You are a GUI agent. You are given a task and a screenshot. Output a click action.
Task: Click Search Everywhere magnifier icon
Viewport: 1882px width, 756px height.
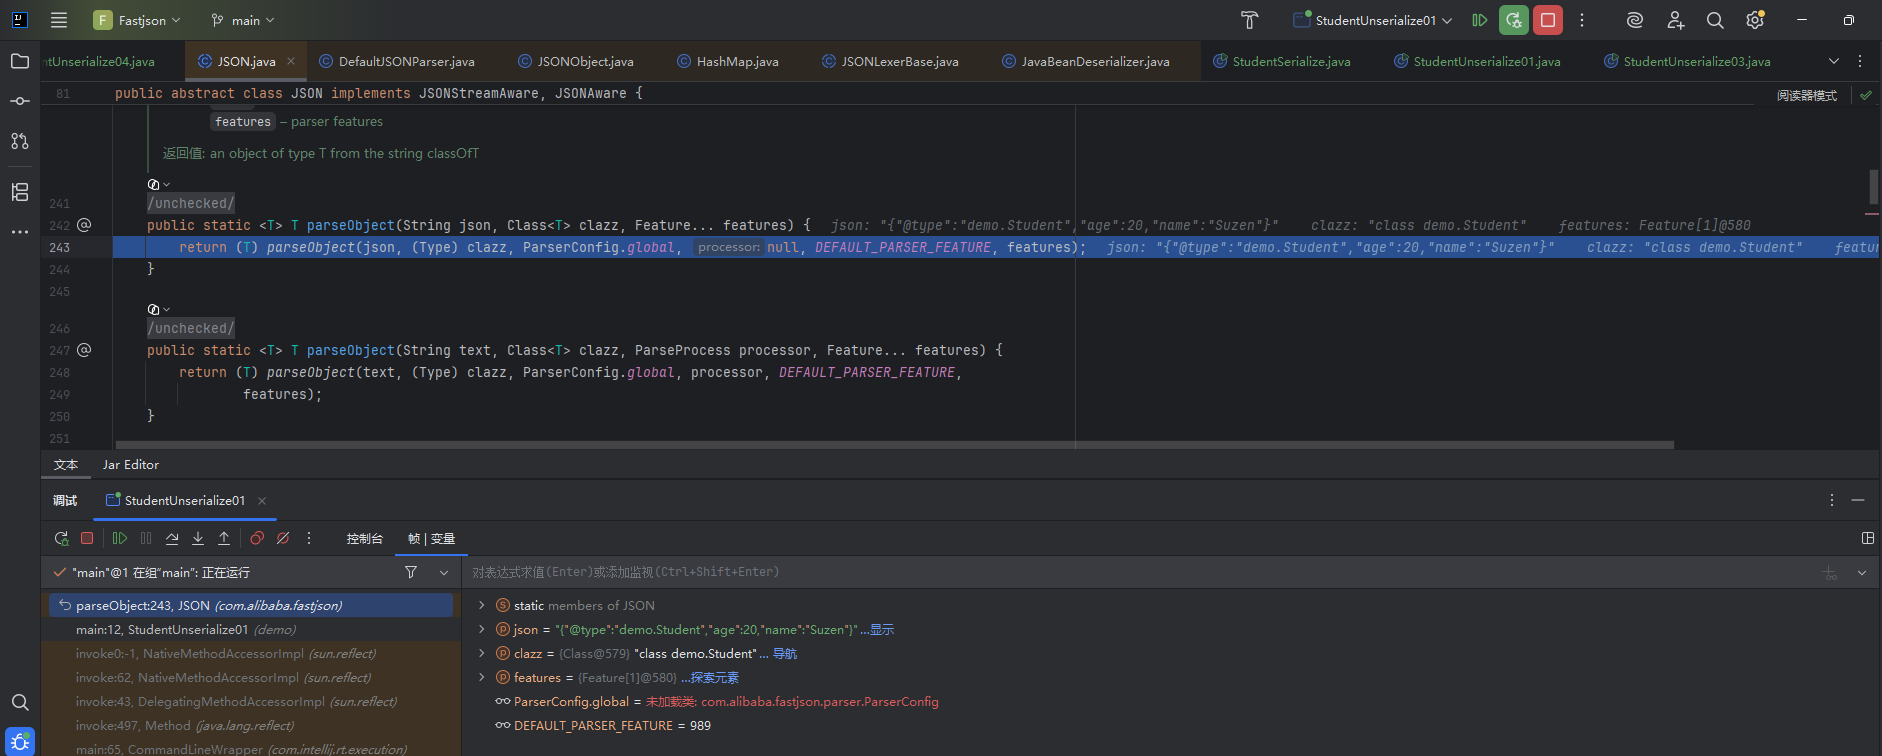1715,20
